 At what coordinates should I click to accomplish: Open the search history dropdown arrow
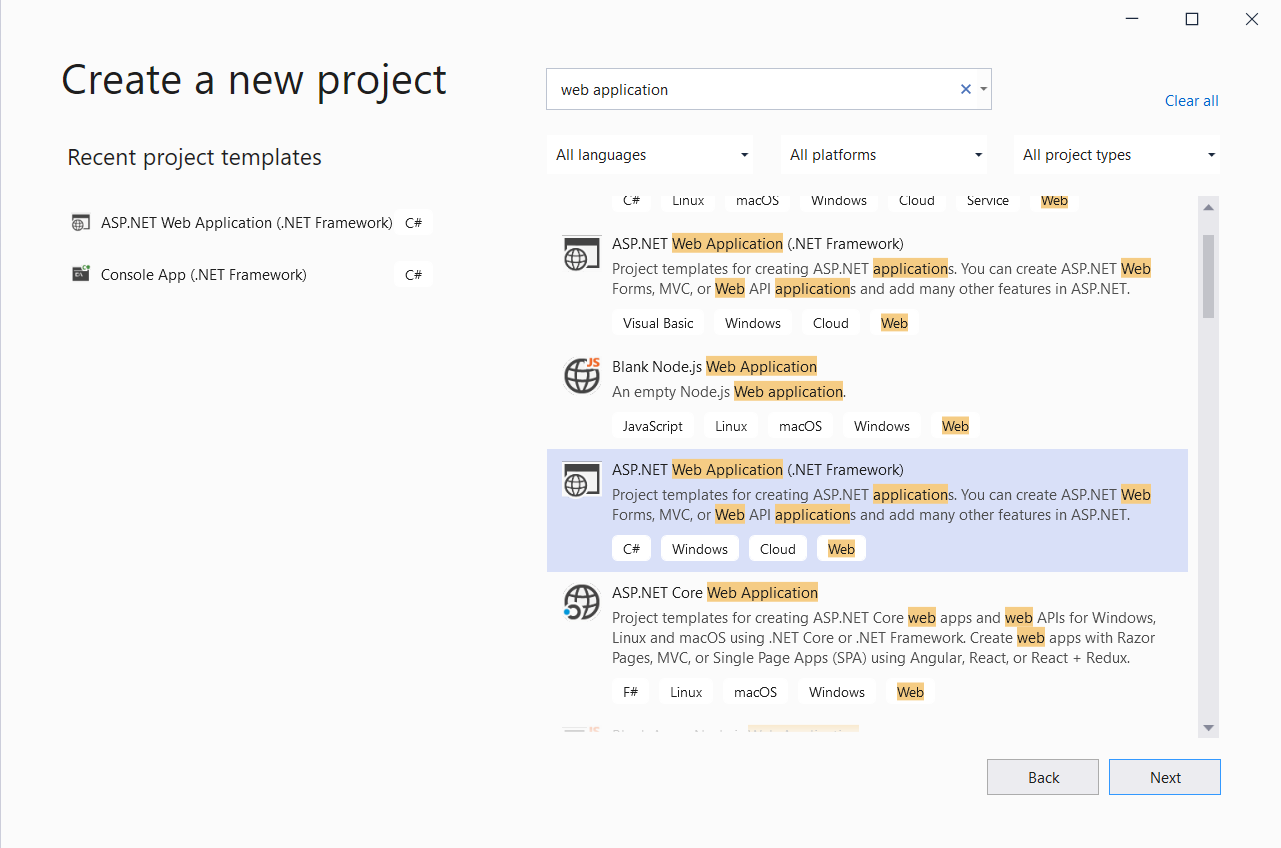[984, 89]
